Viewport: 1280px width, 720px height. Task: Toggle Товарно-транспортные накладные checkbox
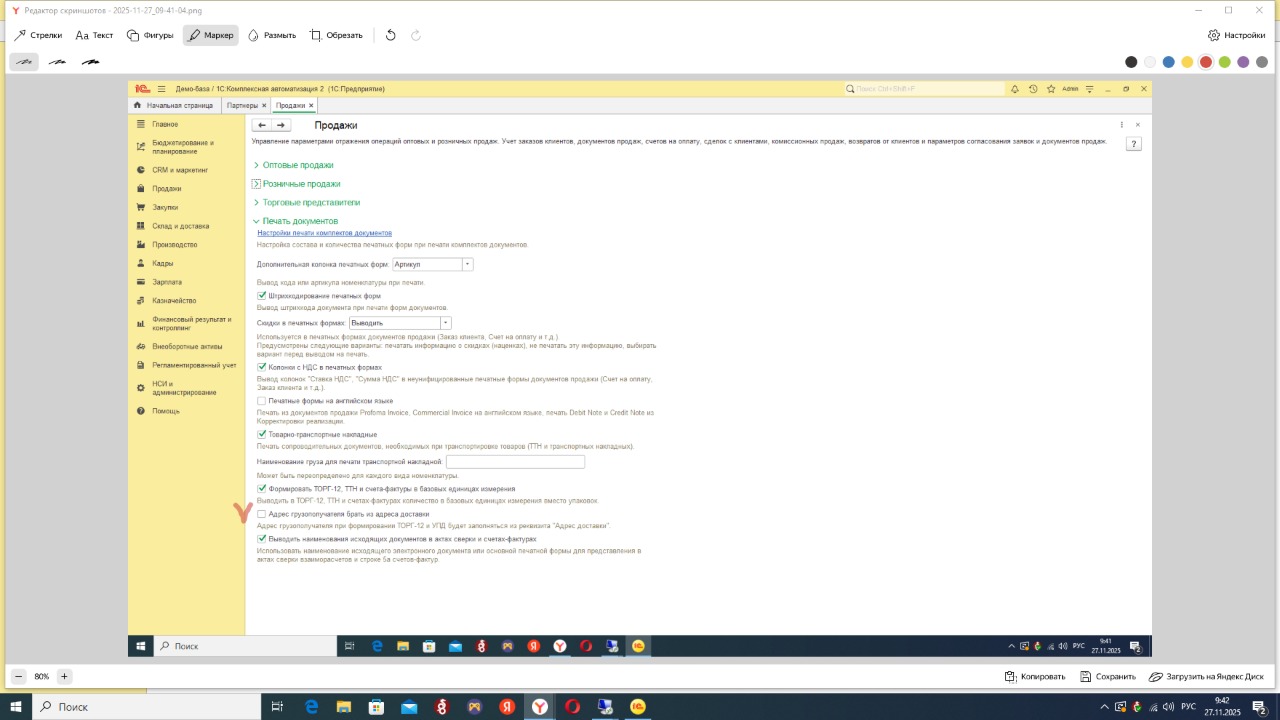[x=262, y=434]
